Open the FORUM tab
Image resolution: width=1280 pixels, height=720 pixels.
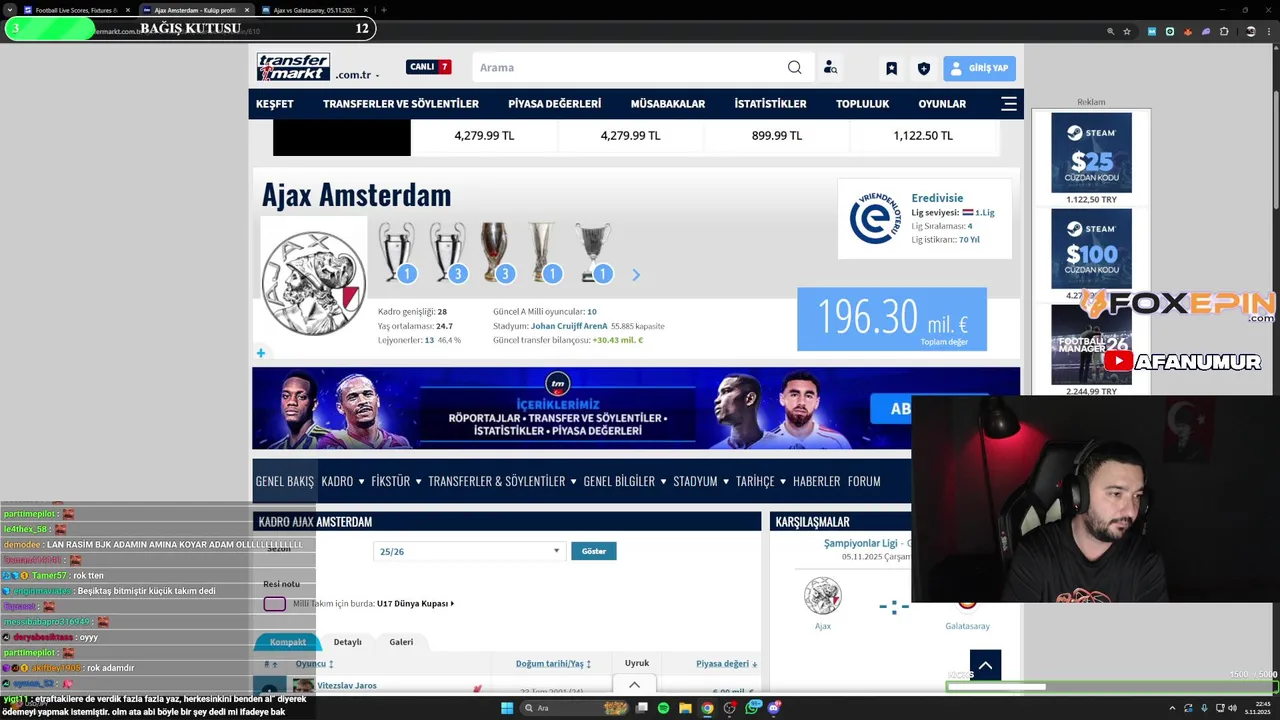[x=864, y=481]
